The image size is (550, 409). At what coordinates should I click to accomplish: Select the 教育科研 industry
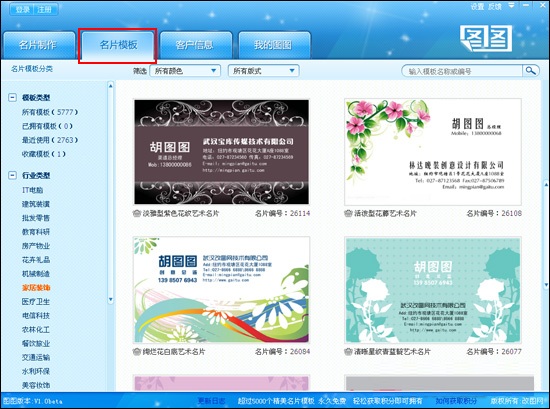[x=36, y=232]
